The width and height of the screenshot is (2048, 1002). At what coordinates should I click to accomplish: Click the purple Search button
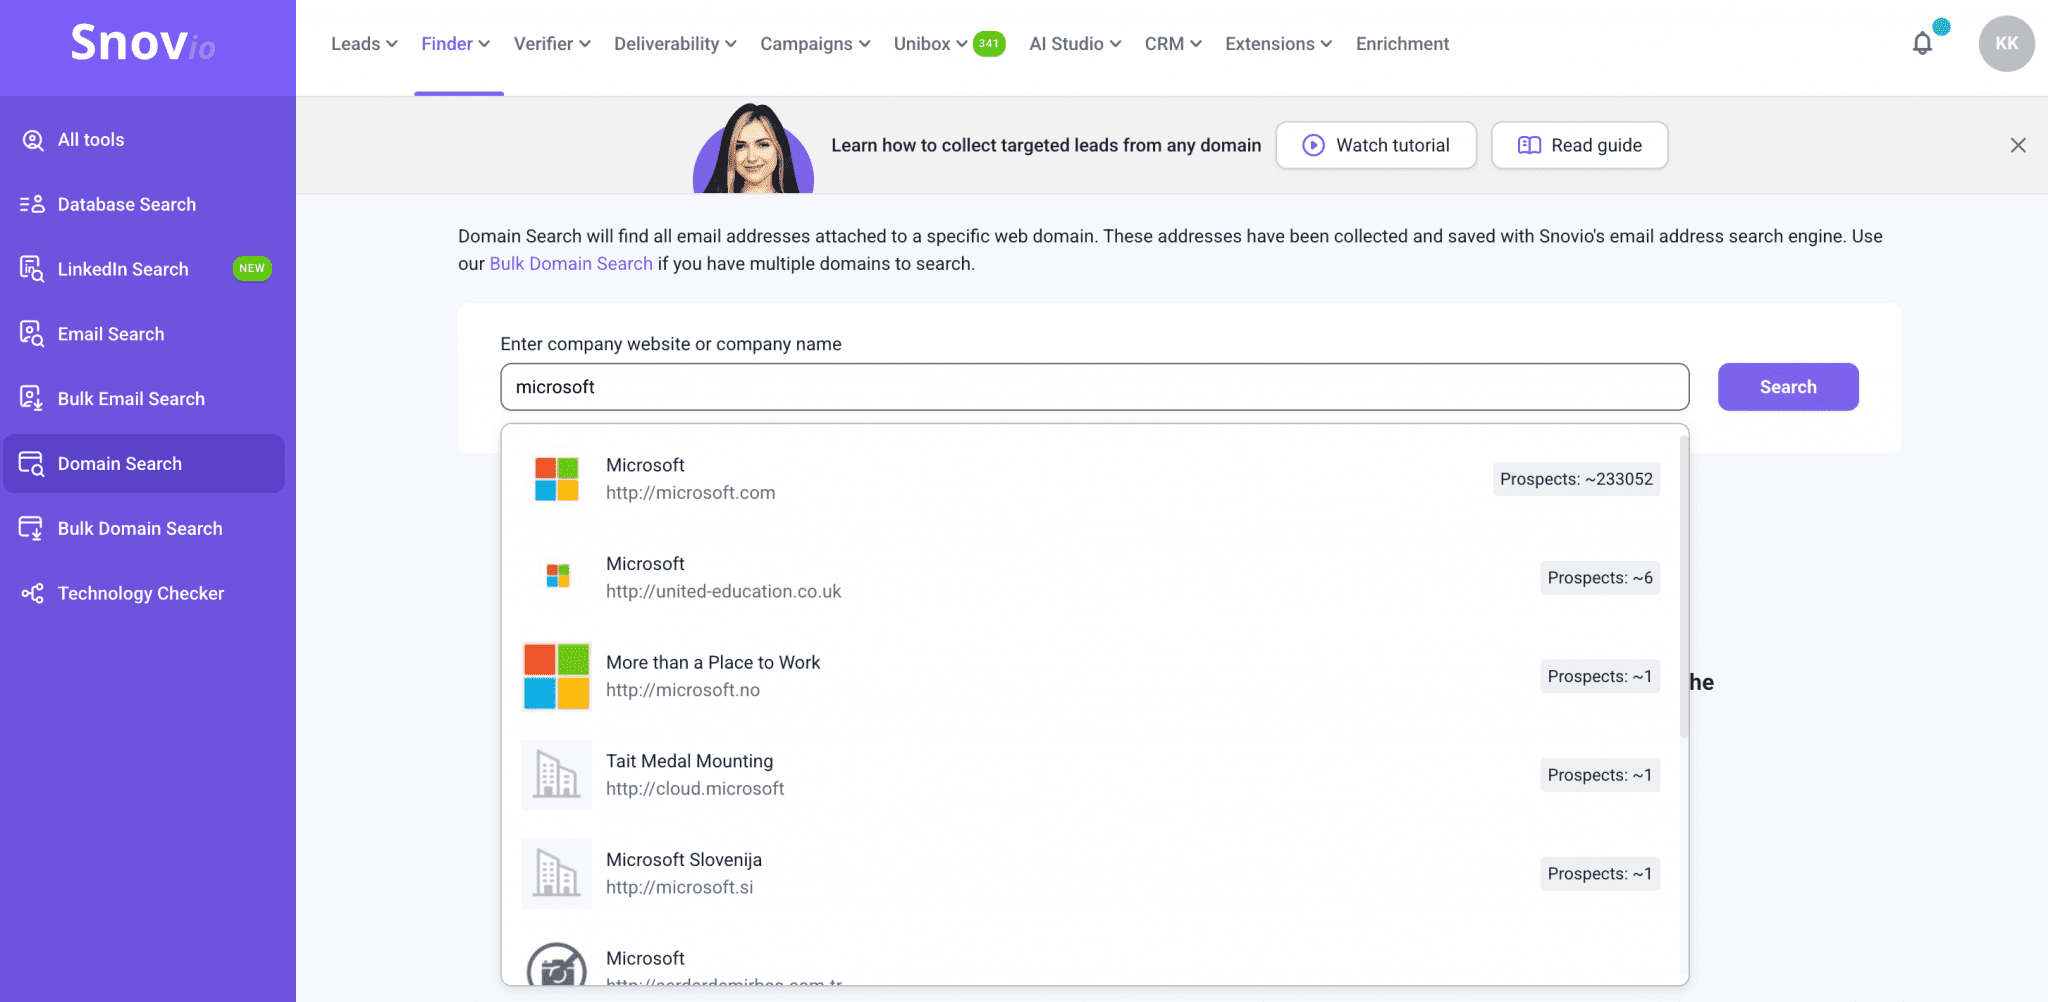point(1787,387)
